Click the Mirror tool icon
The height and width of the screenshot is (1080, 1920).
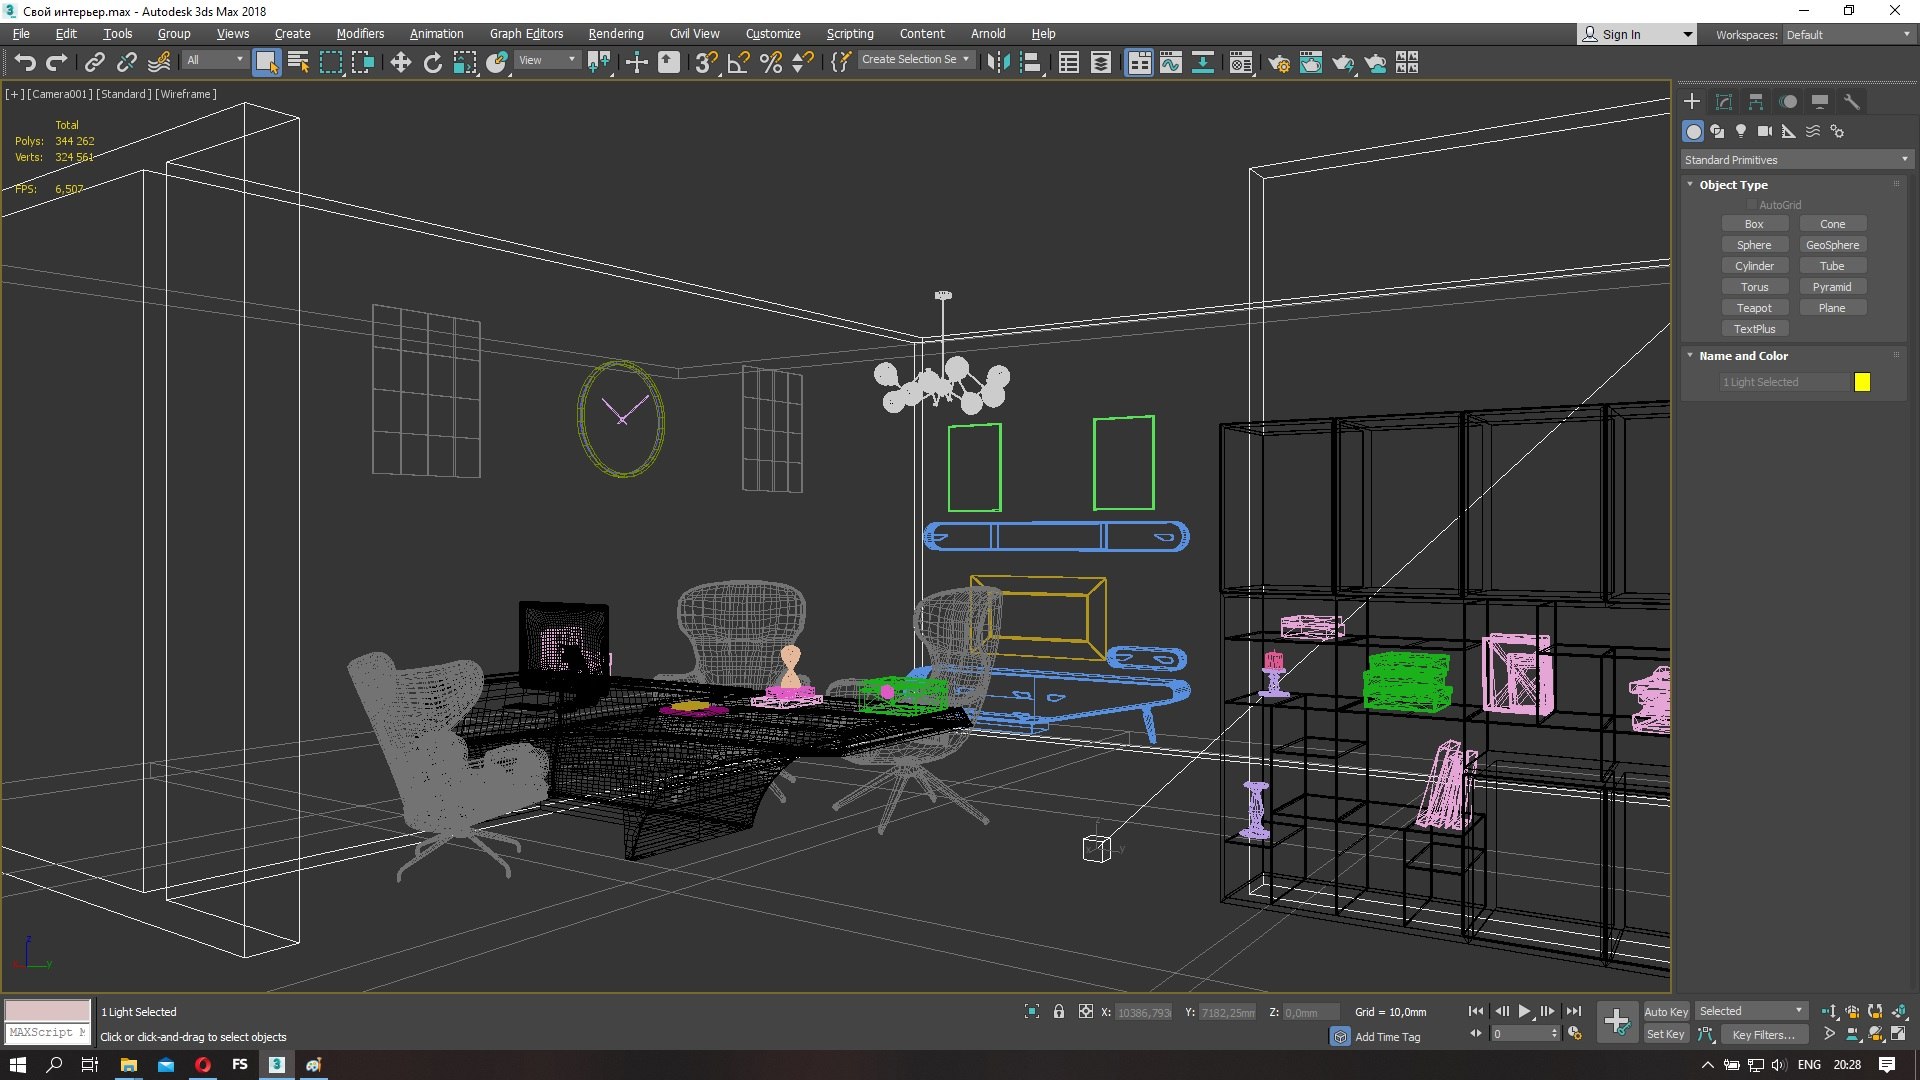click(x=998, y=63)
